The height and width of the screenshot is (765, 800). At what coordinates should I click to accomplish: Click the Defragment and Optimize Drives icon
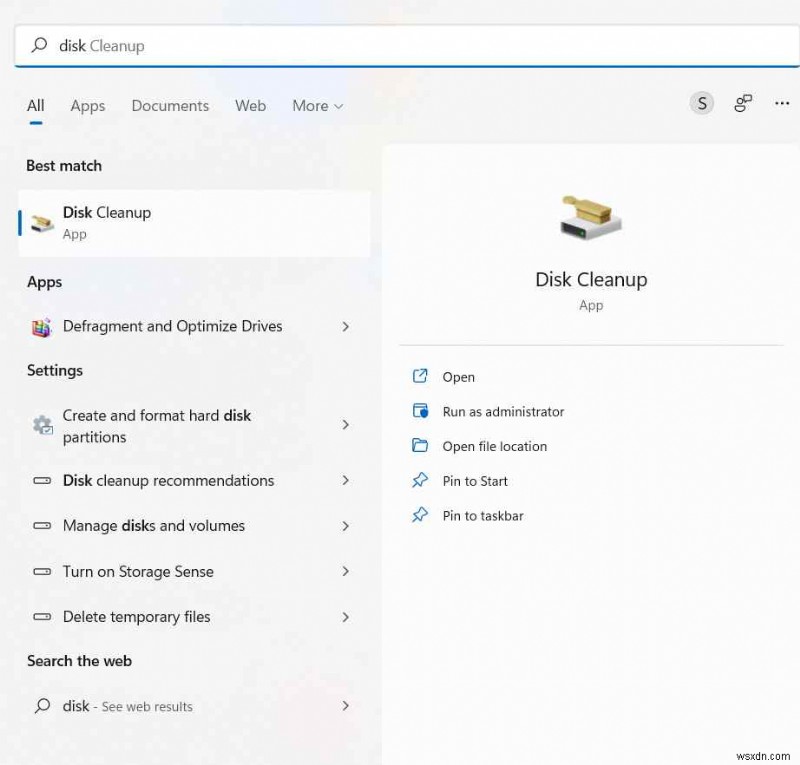41,327
